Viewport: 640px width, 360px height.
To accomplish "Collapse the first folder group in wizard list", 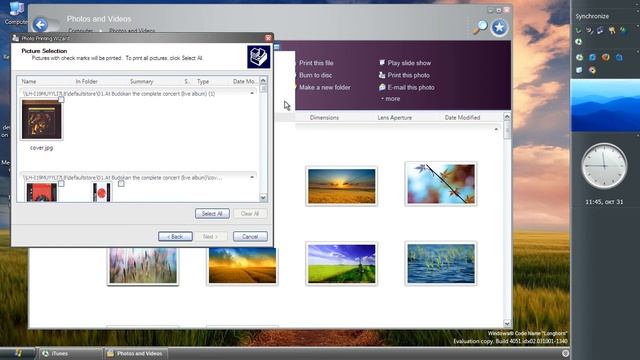I will point(252,93).
